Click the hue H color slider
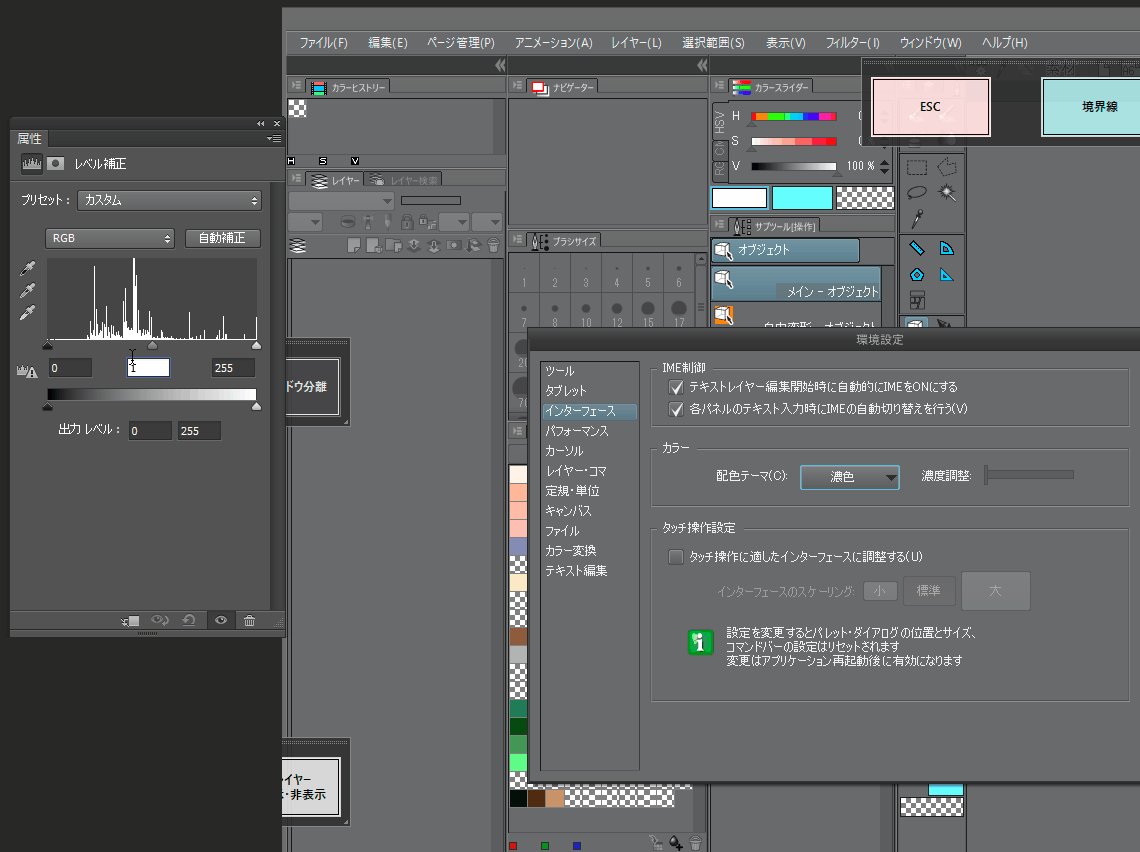Image resolution: width=1140 pixels, height=852 pixels. pos(793,116)
